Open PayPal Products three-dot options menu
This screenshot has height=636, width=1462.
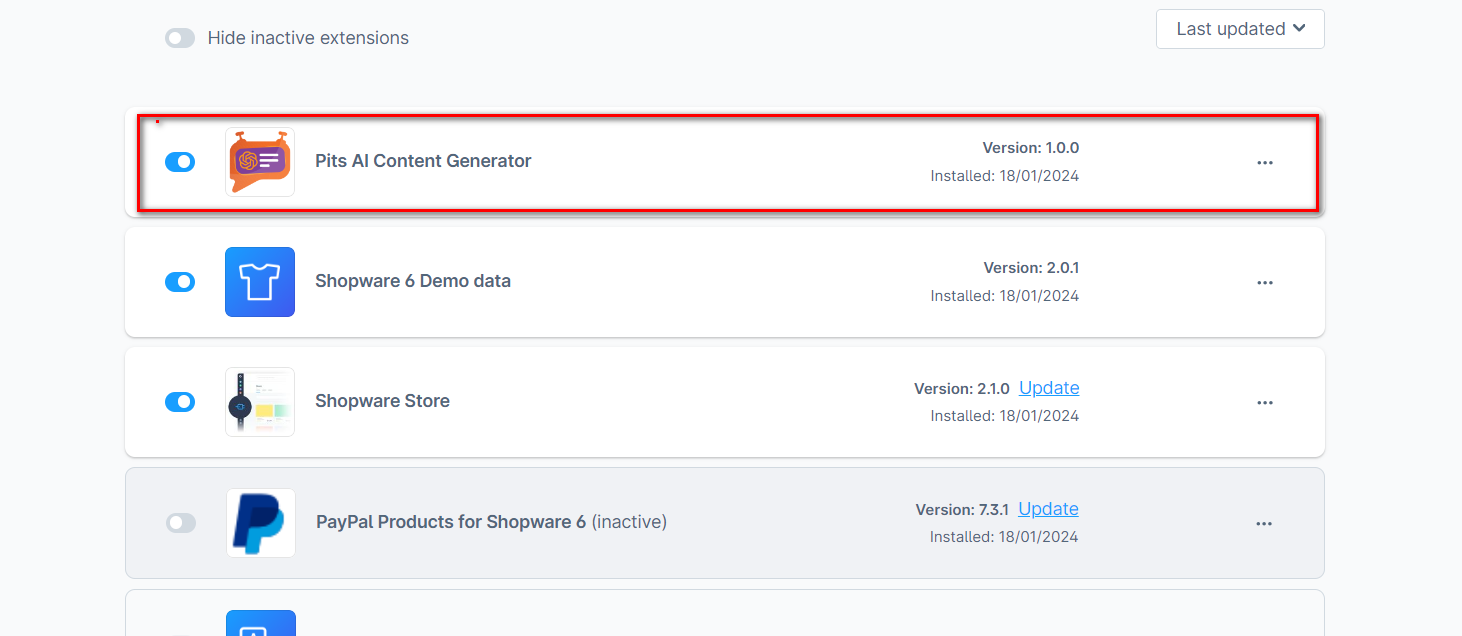pyautogui.click(x=1264, y=524)
